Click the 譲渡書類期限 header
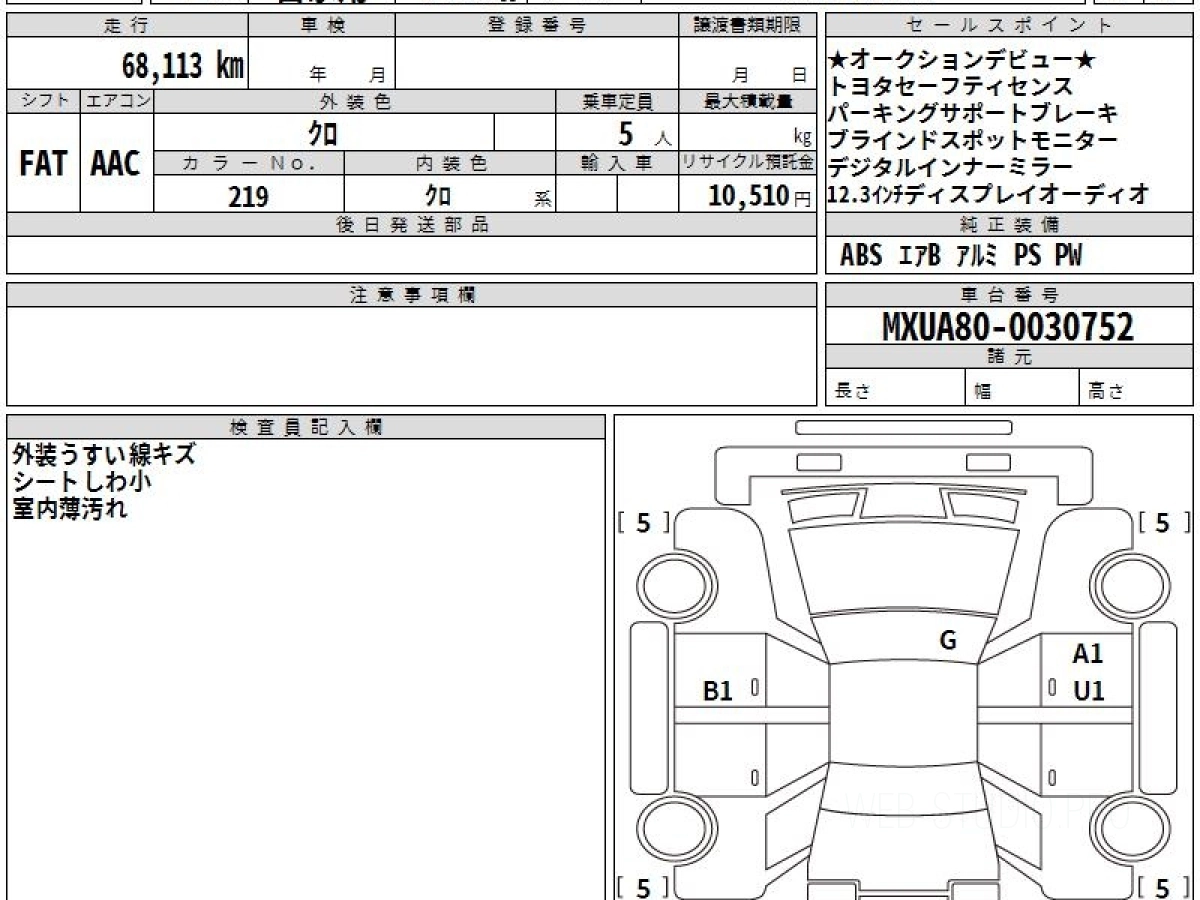Viewport: 1200px width, 900px height. pos(747,26)
